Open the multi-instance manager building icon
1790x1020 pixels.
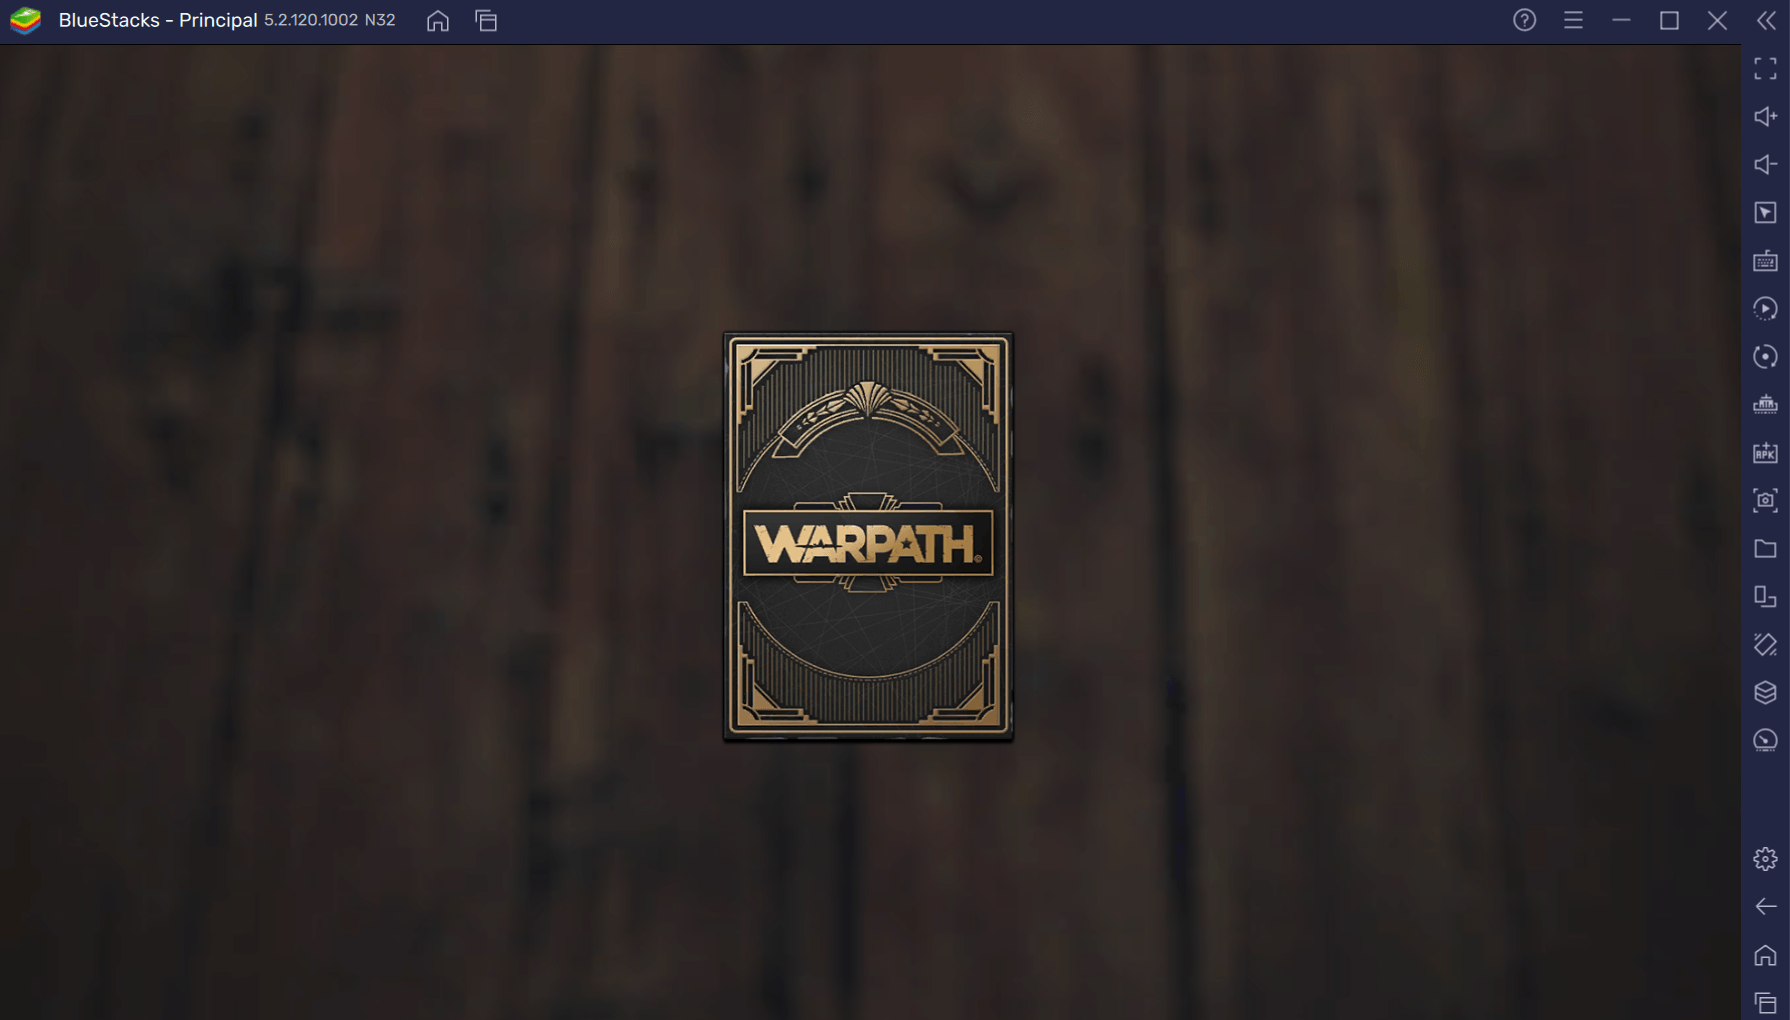tap(1765, 405)
